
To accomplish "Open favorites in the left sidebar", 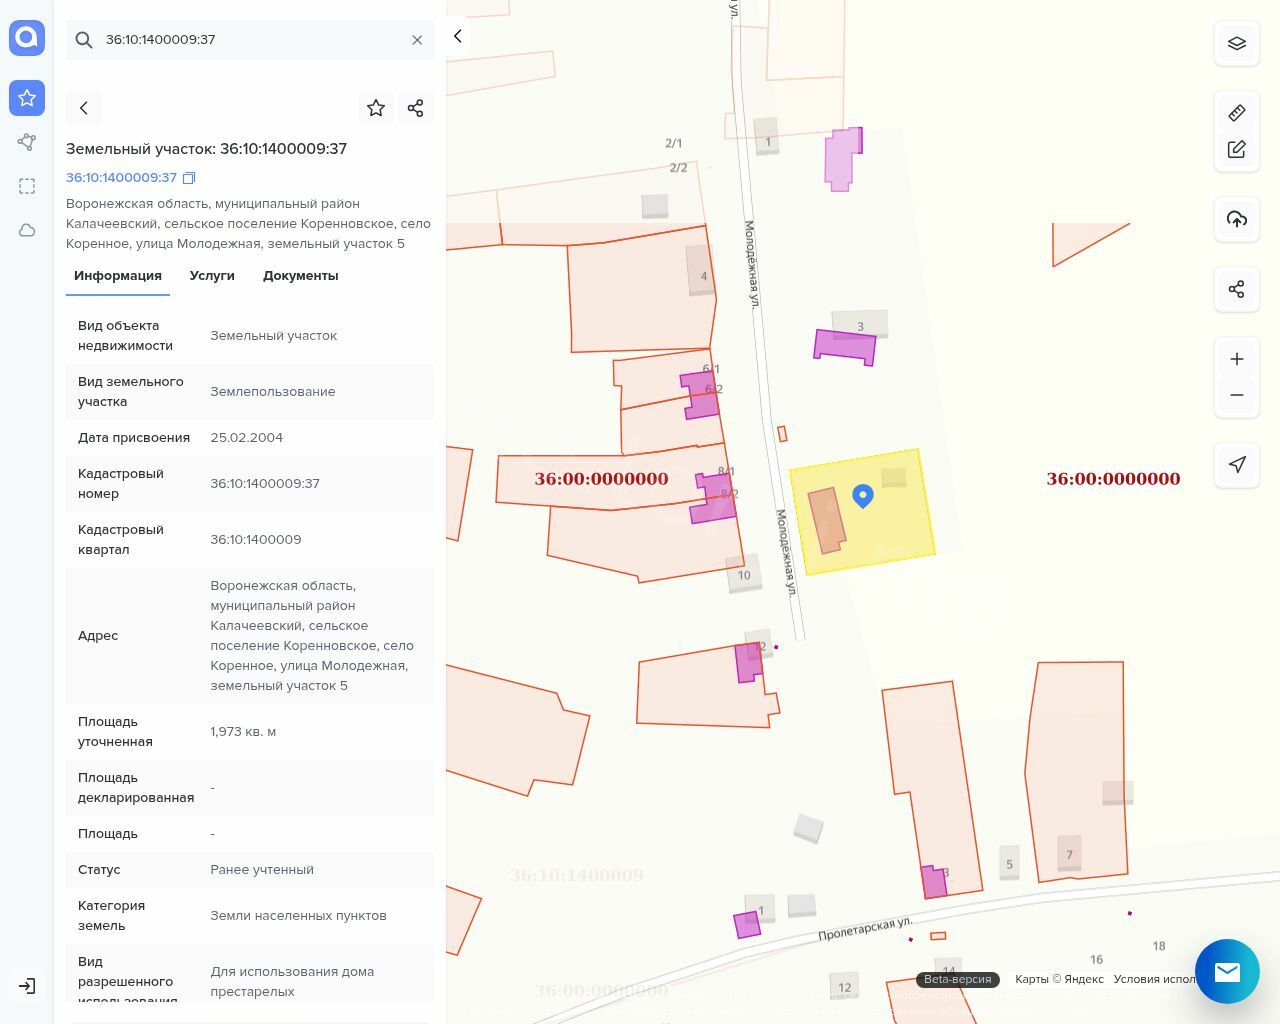I will 27,98.
